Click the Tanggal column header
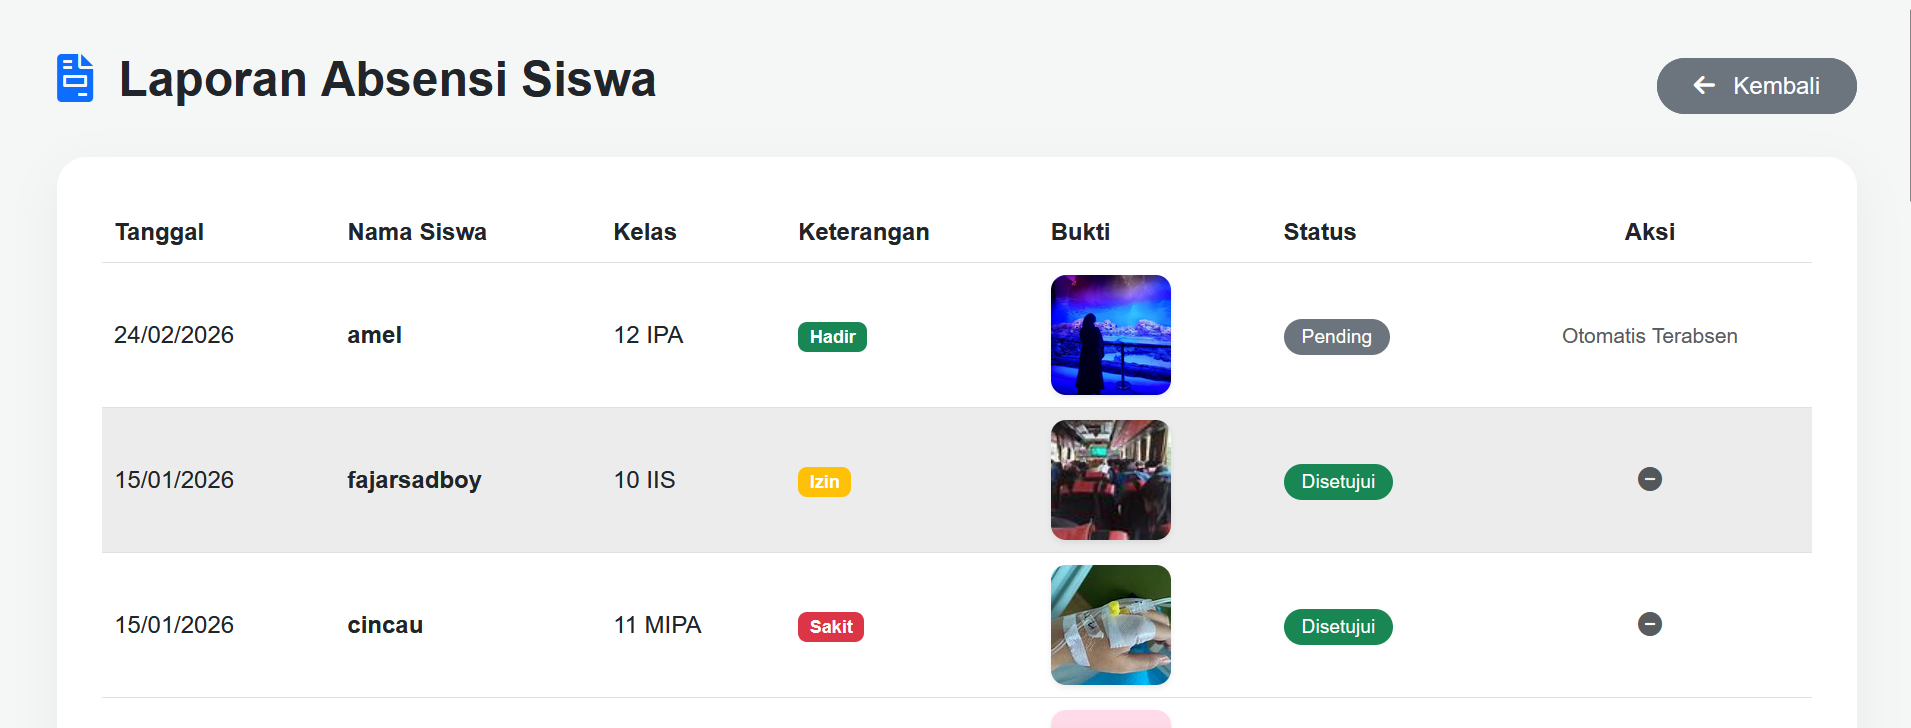Image resolution: width=1911 pixels, height=728 pixels. pos(159,232)
